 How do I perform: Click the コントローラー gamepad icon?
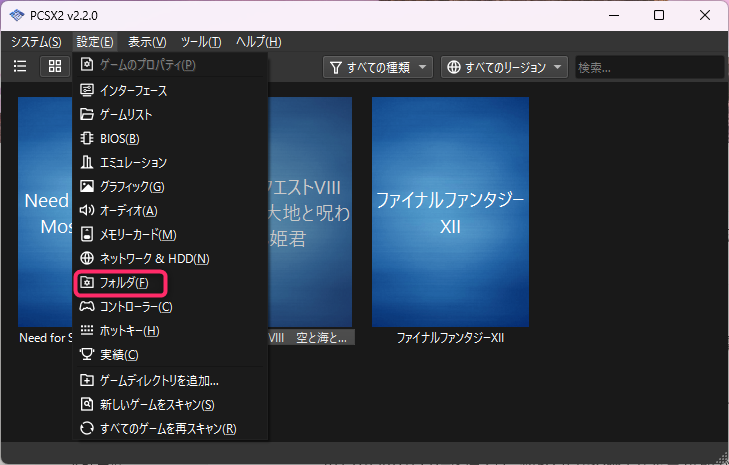87,306
